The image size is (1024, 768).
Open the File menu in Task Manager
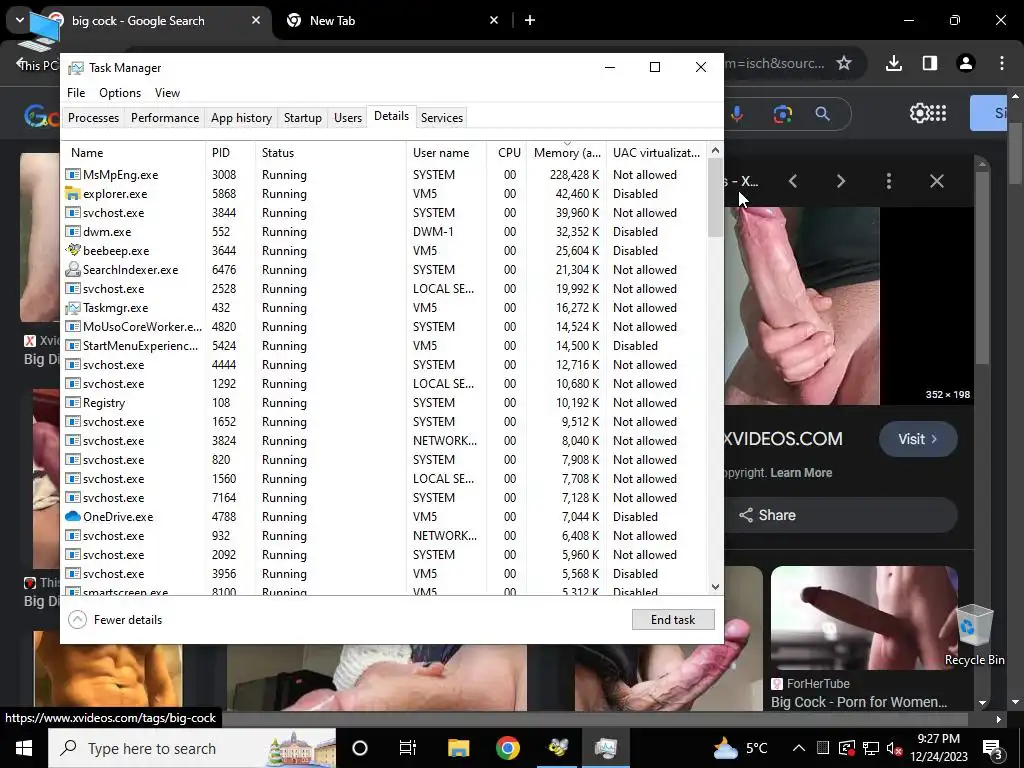coord(76,93)
